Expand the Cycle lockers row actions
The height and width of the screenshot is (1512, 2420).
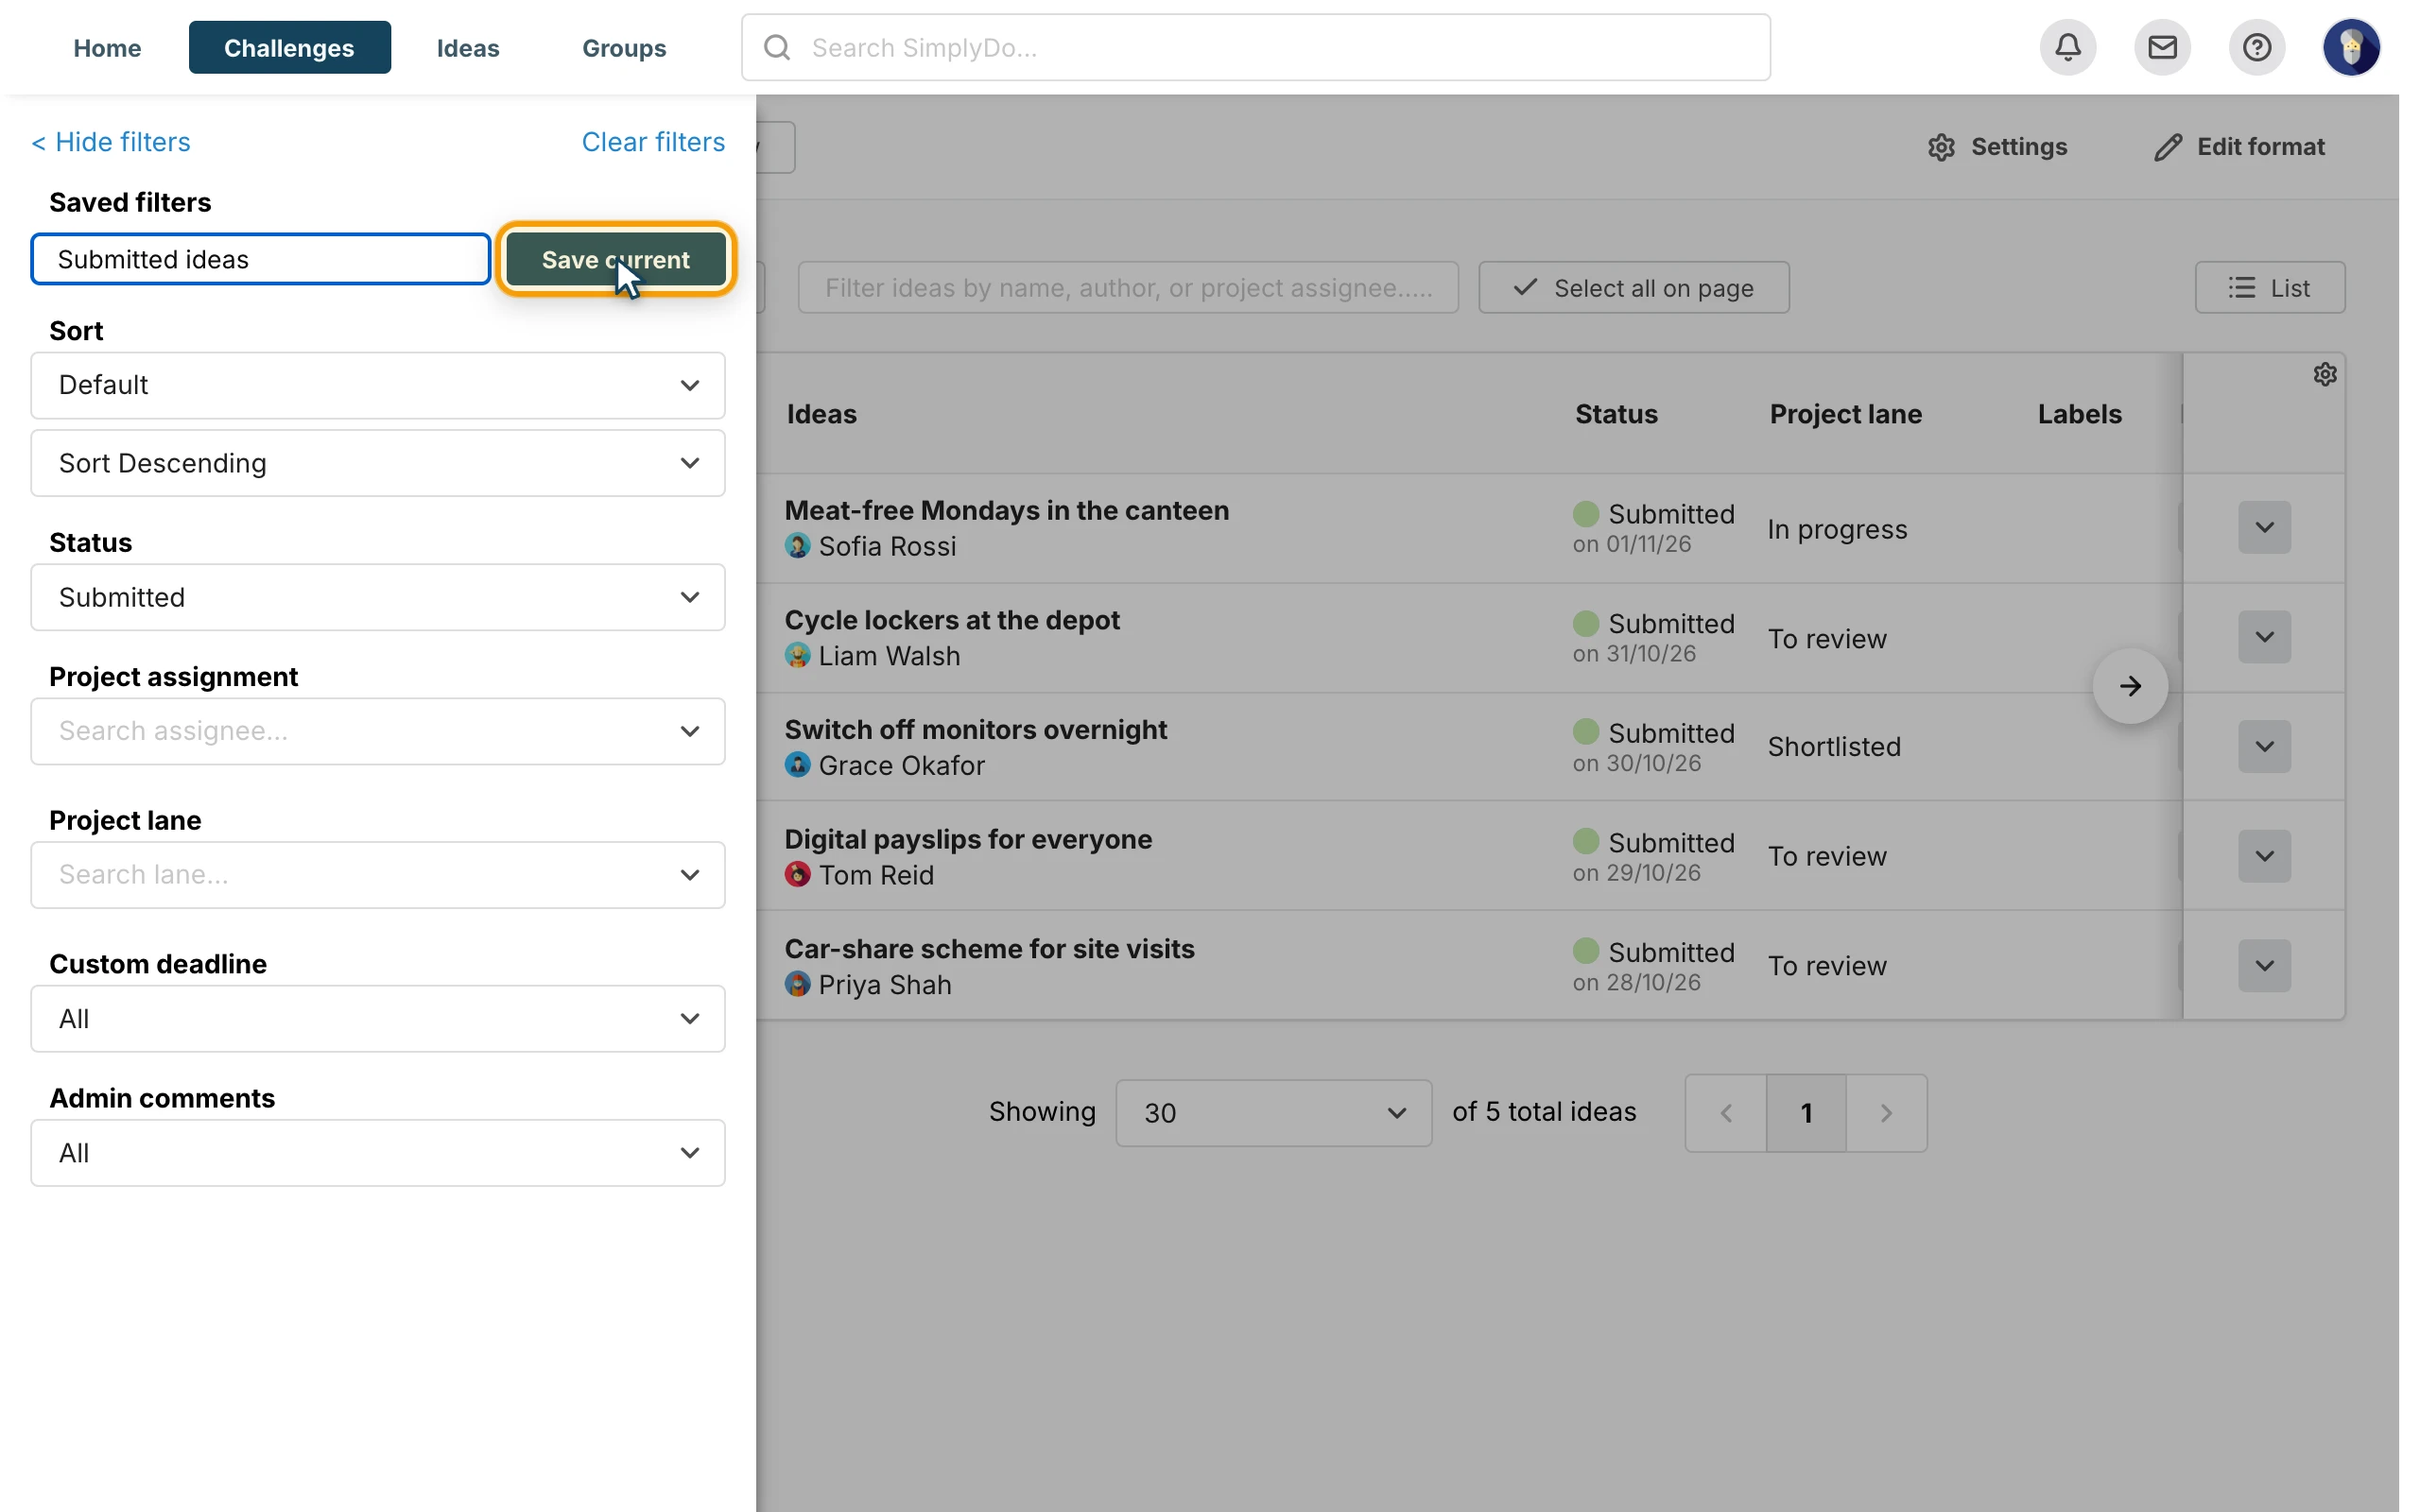[x=2264, y=637]
